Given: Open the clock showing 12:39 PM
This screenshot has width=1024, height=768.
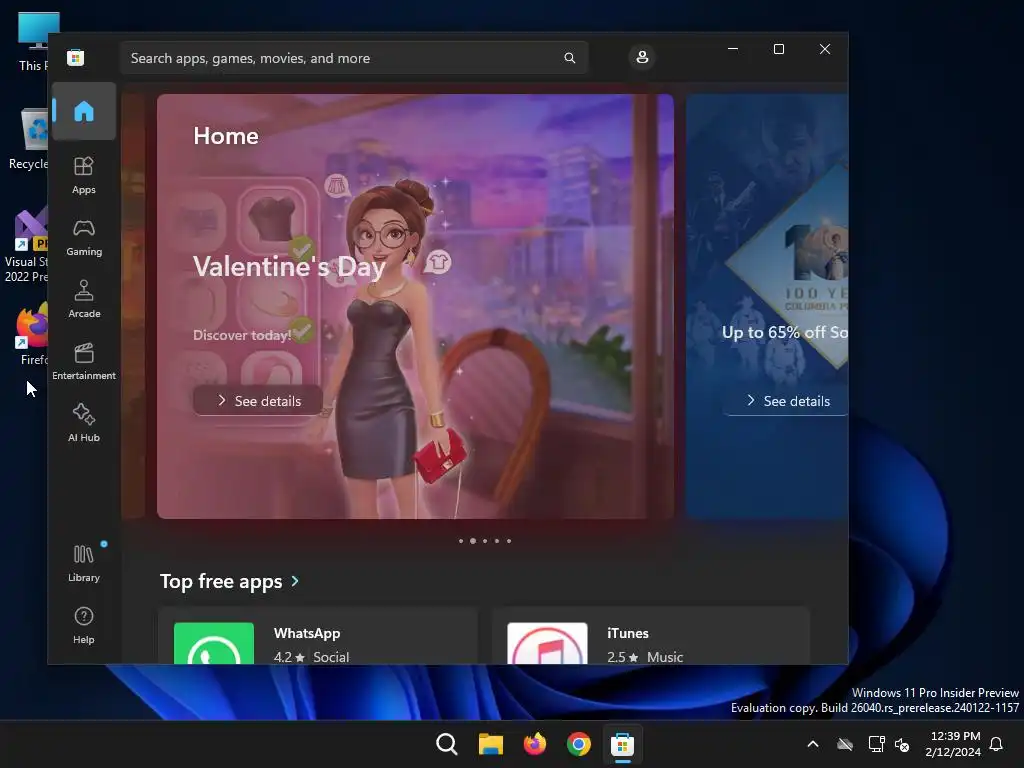Looking at the screenshot, I should point(953,744).
